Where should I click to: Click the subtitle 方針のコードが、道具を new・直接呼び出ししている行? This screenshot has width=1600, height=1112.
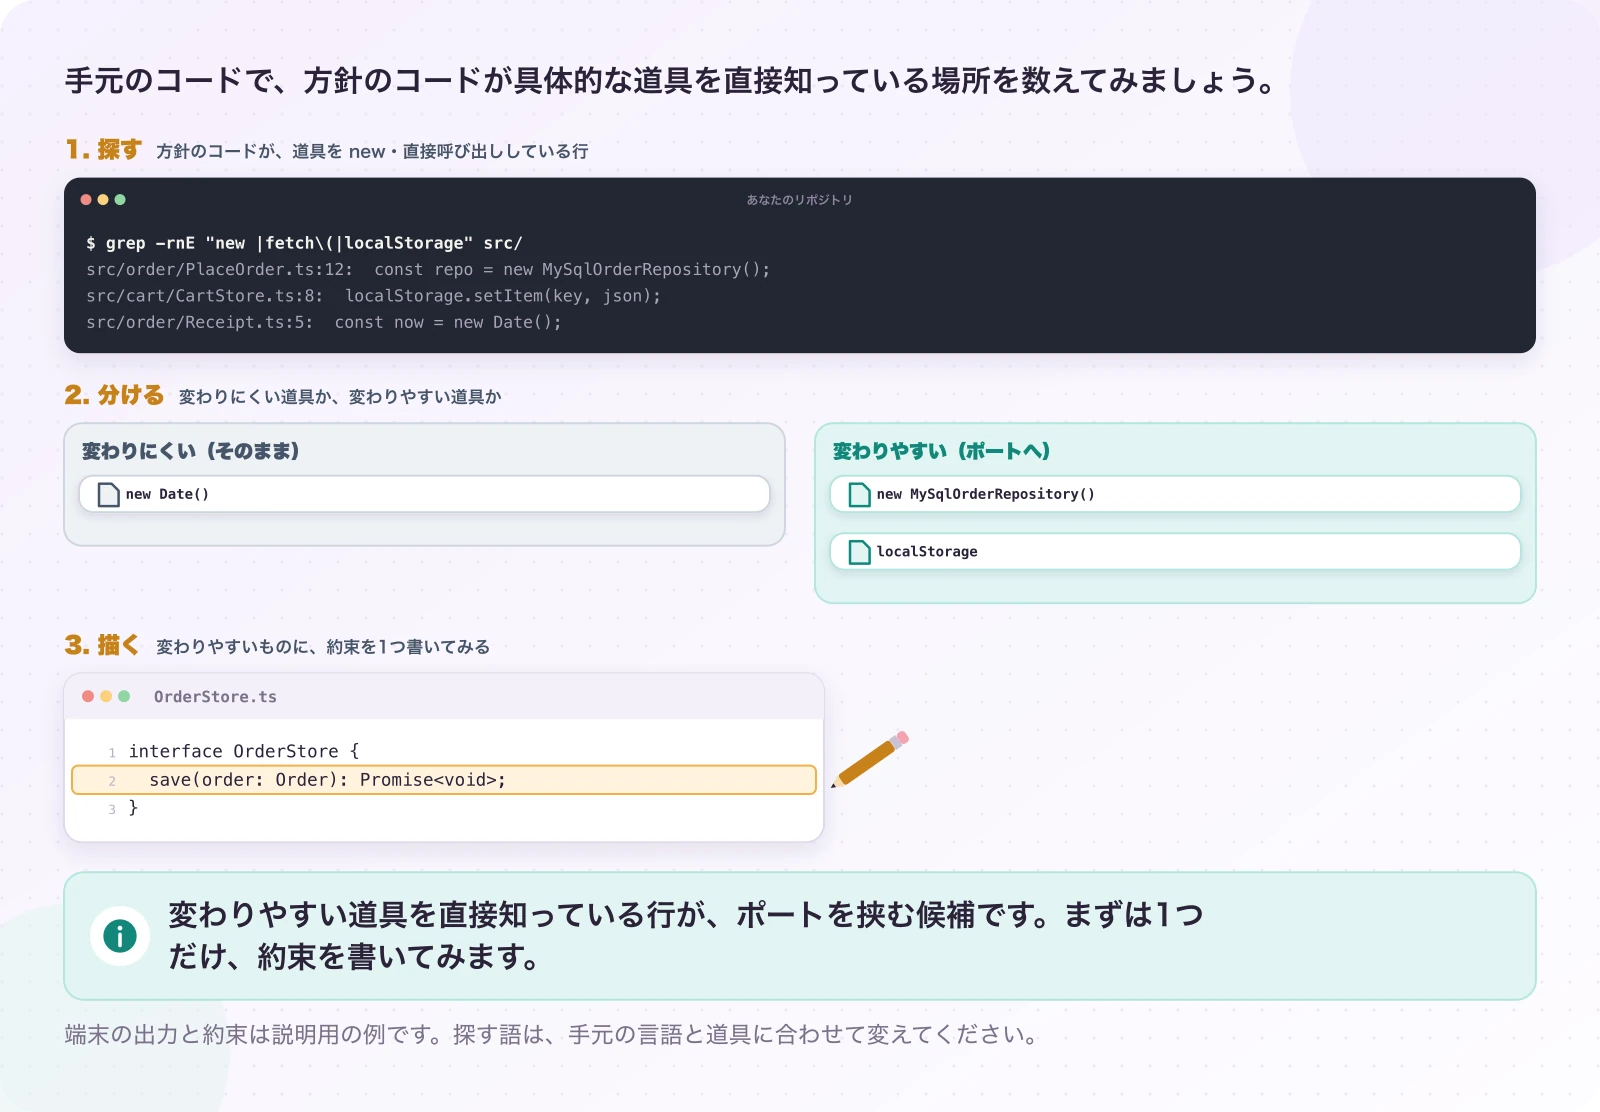click(x=372, y=151)
